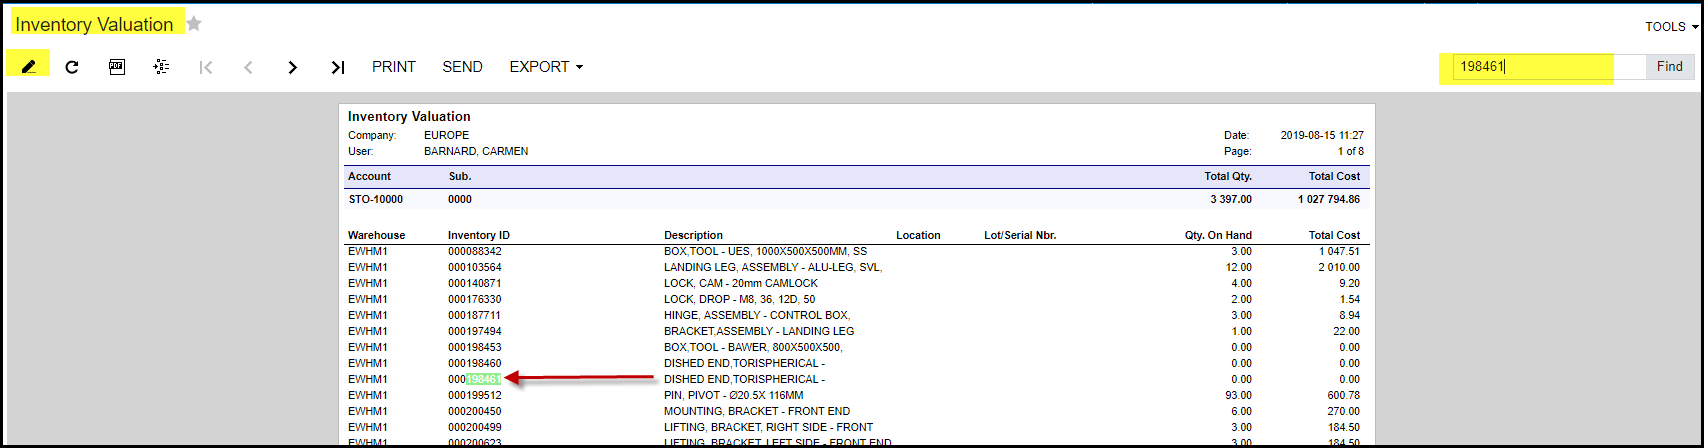Expand the TOOLS menu
Image resolution: width=1704 pixels, height=448 pixels.
1671,27
